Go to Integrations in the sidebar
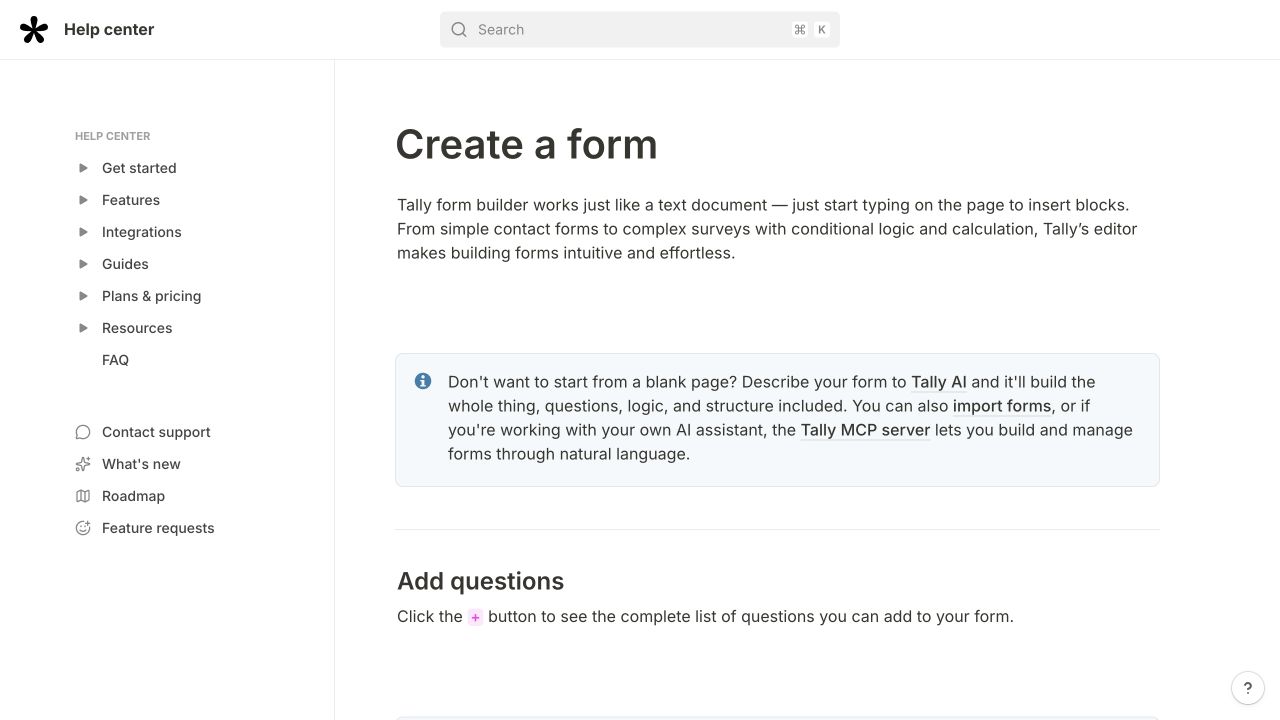This screenshot has width=1280, height=720. click(142, 232)
